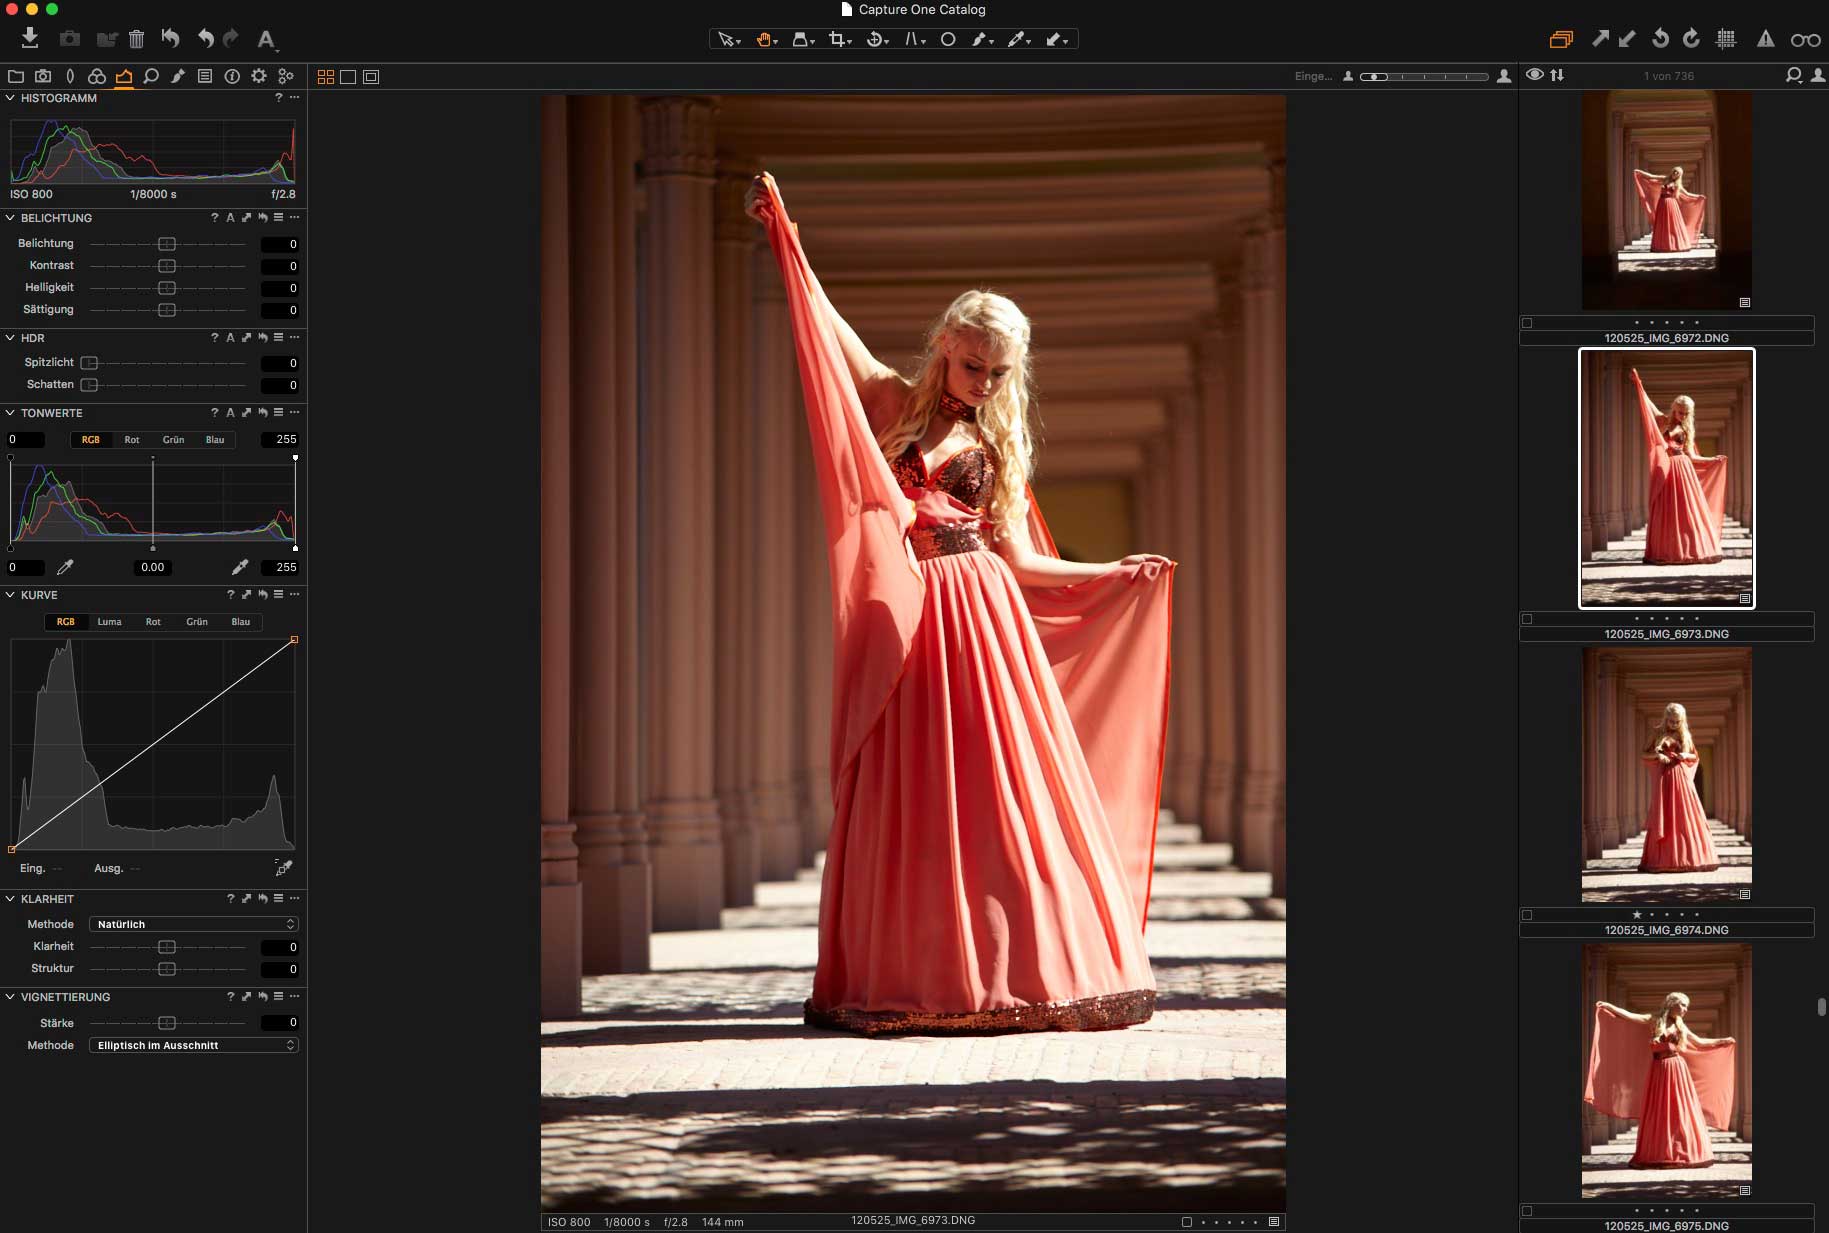Open the Klarheit Methode dropdown
Viewport: 1829px width, 1233px height.
[x=193, y=924]
